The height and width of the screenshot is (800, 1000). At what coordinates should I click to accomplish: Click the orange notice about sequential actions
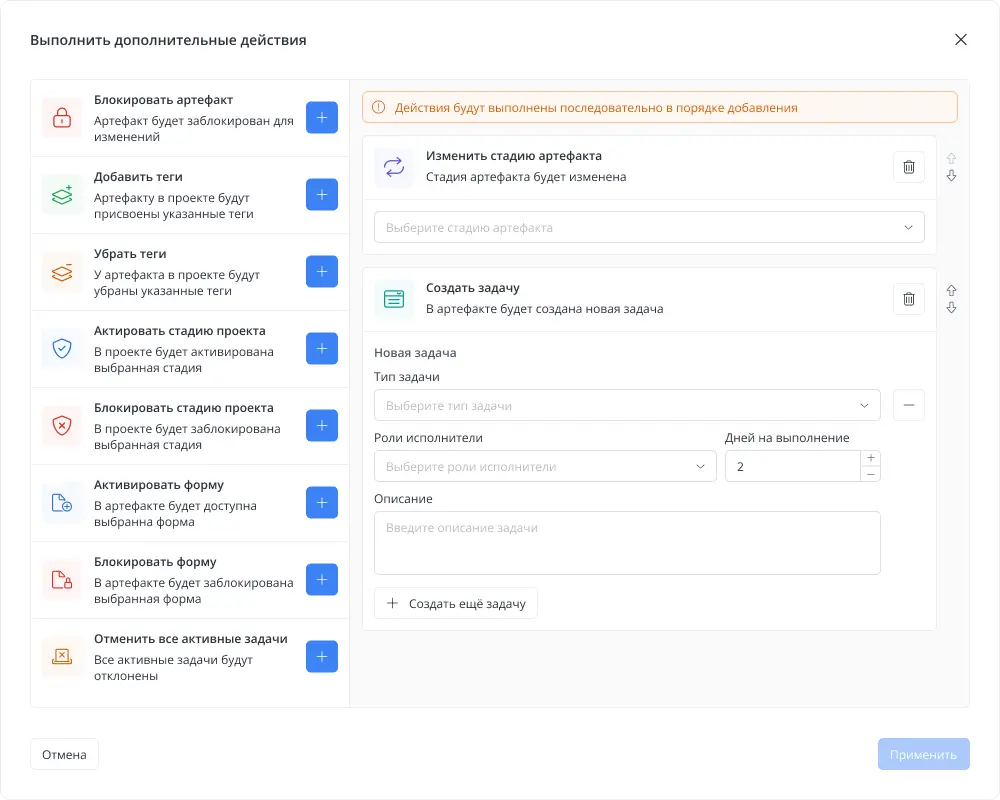coord(660,107)
